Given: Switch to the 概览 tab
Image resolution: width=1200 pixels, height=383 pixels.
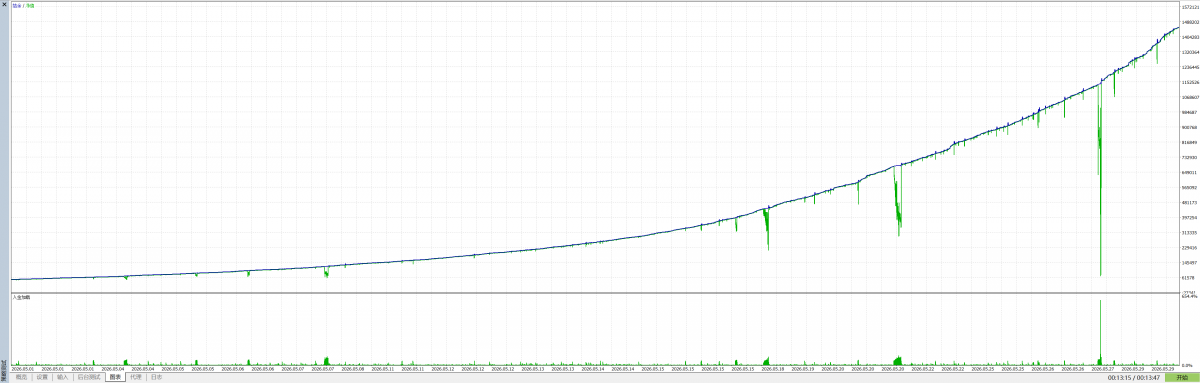Looking at the screenshot, I should point(20,377).
